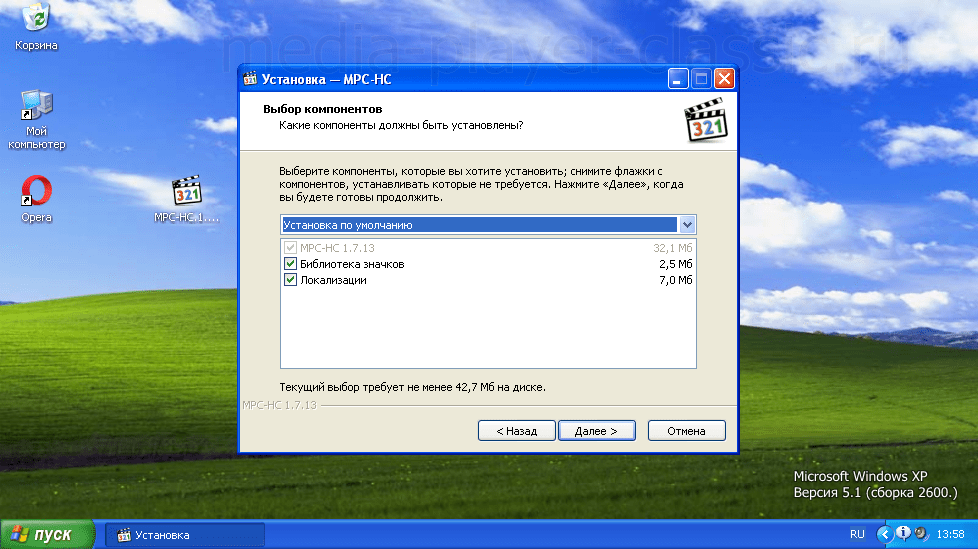Select the Мой компьютер desktop icon
978x549 pixels.
pos(36,119)
